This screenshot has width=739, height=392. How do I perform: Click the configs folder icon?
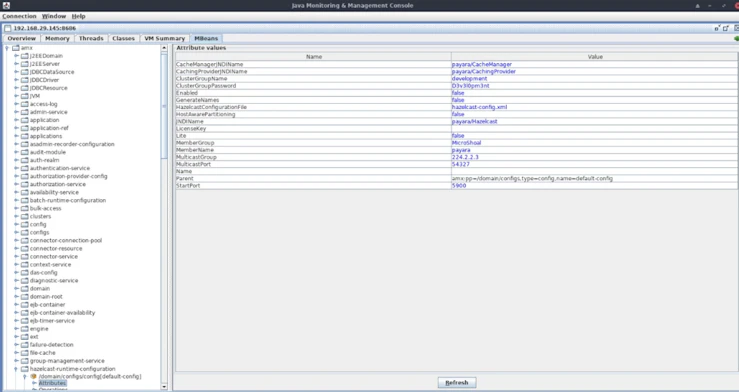25,232
